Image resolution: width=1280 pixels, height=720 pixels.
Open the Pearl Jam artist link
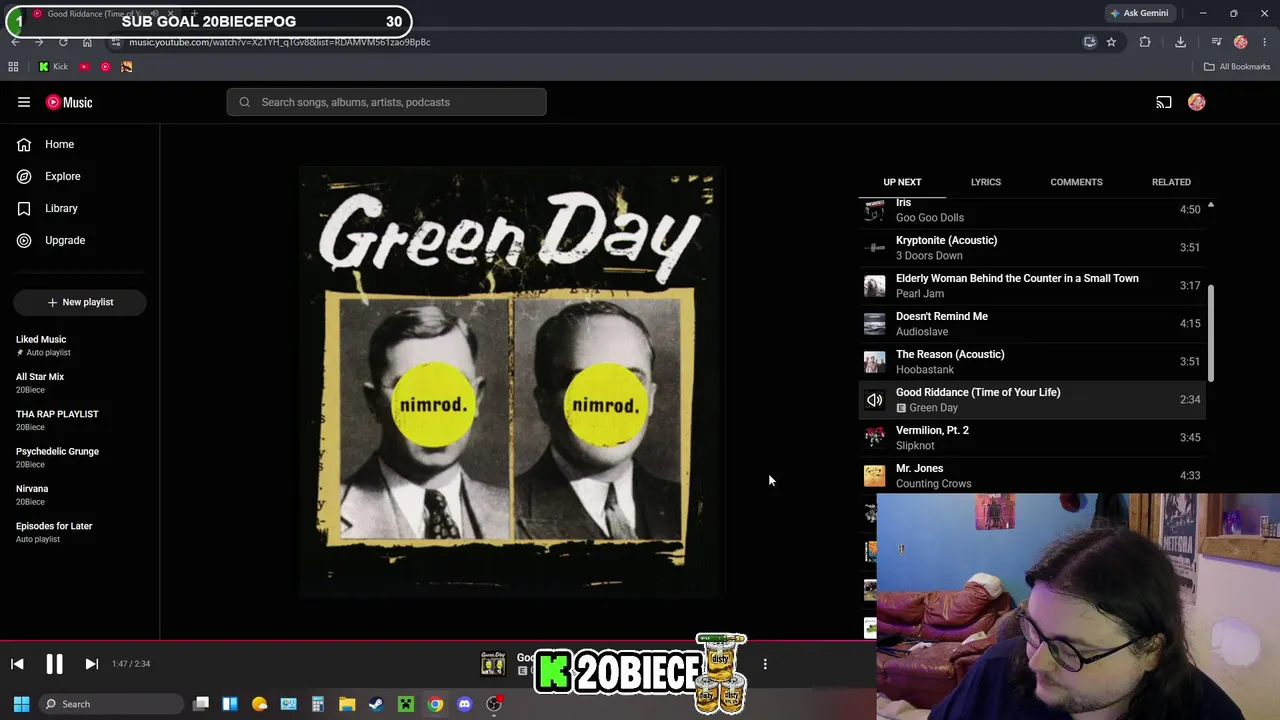click(x=920, y=293)
